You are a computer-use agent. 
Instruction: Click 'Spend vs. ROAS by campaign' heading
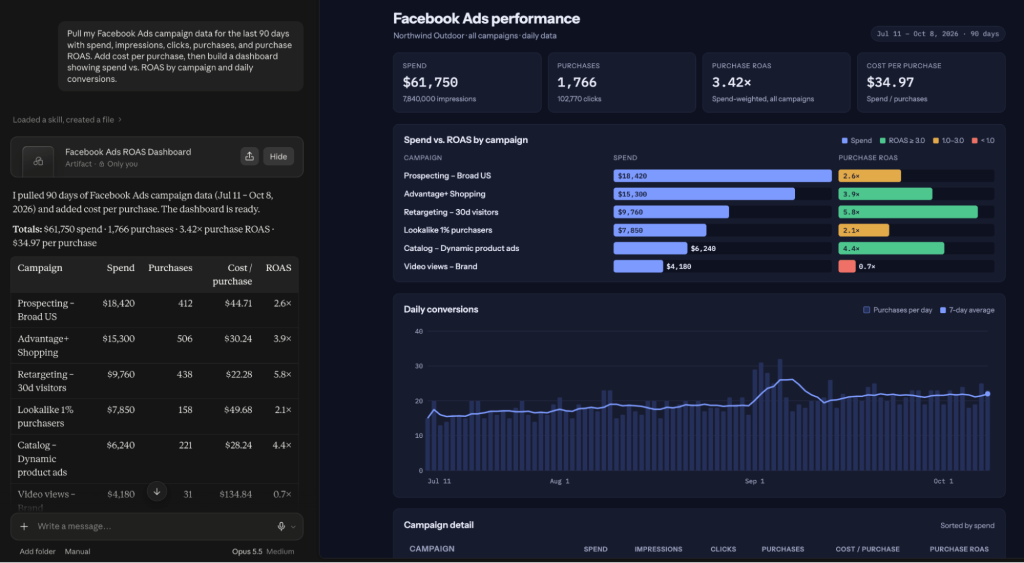tap(466, 140)
